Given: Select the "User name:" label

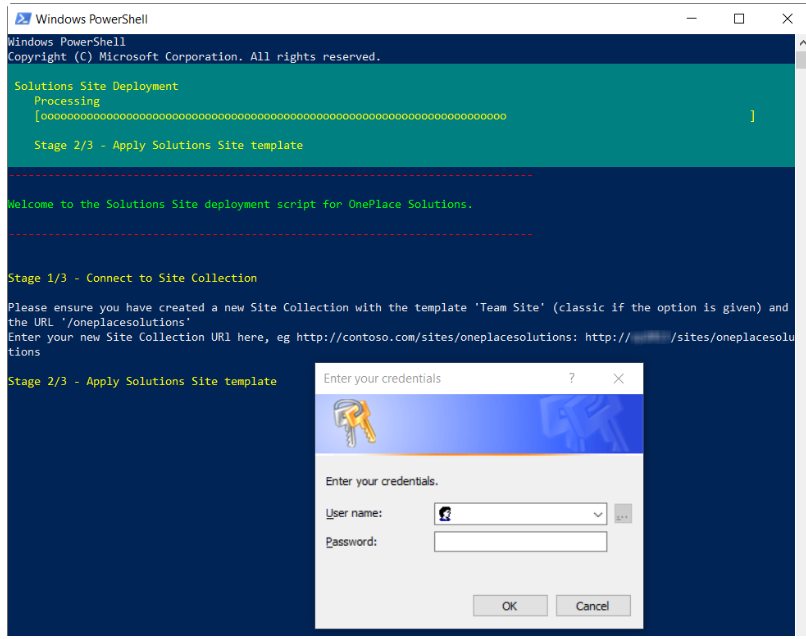Looking at the screenshot, I should pos(354,514).
